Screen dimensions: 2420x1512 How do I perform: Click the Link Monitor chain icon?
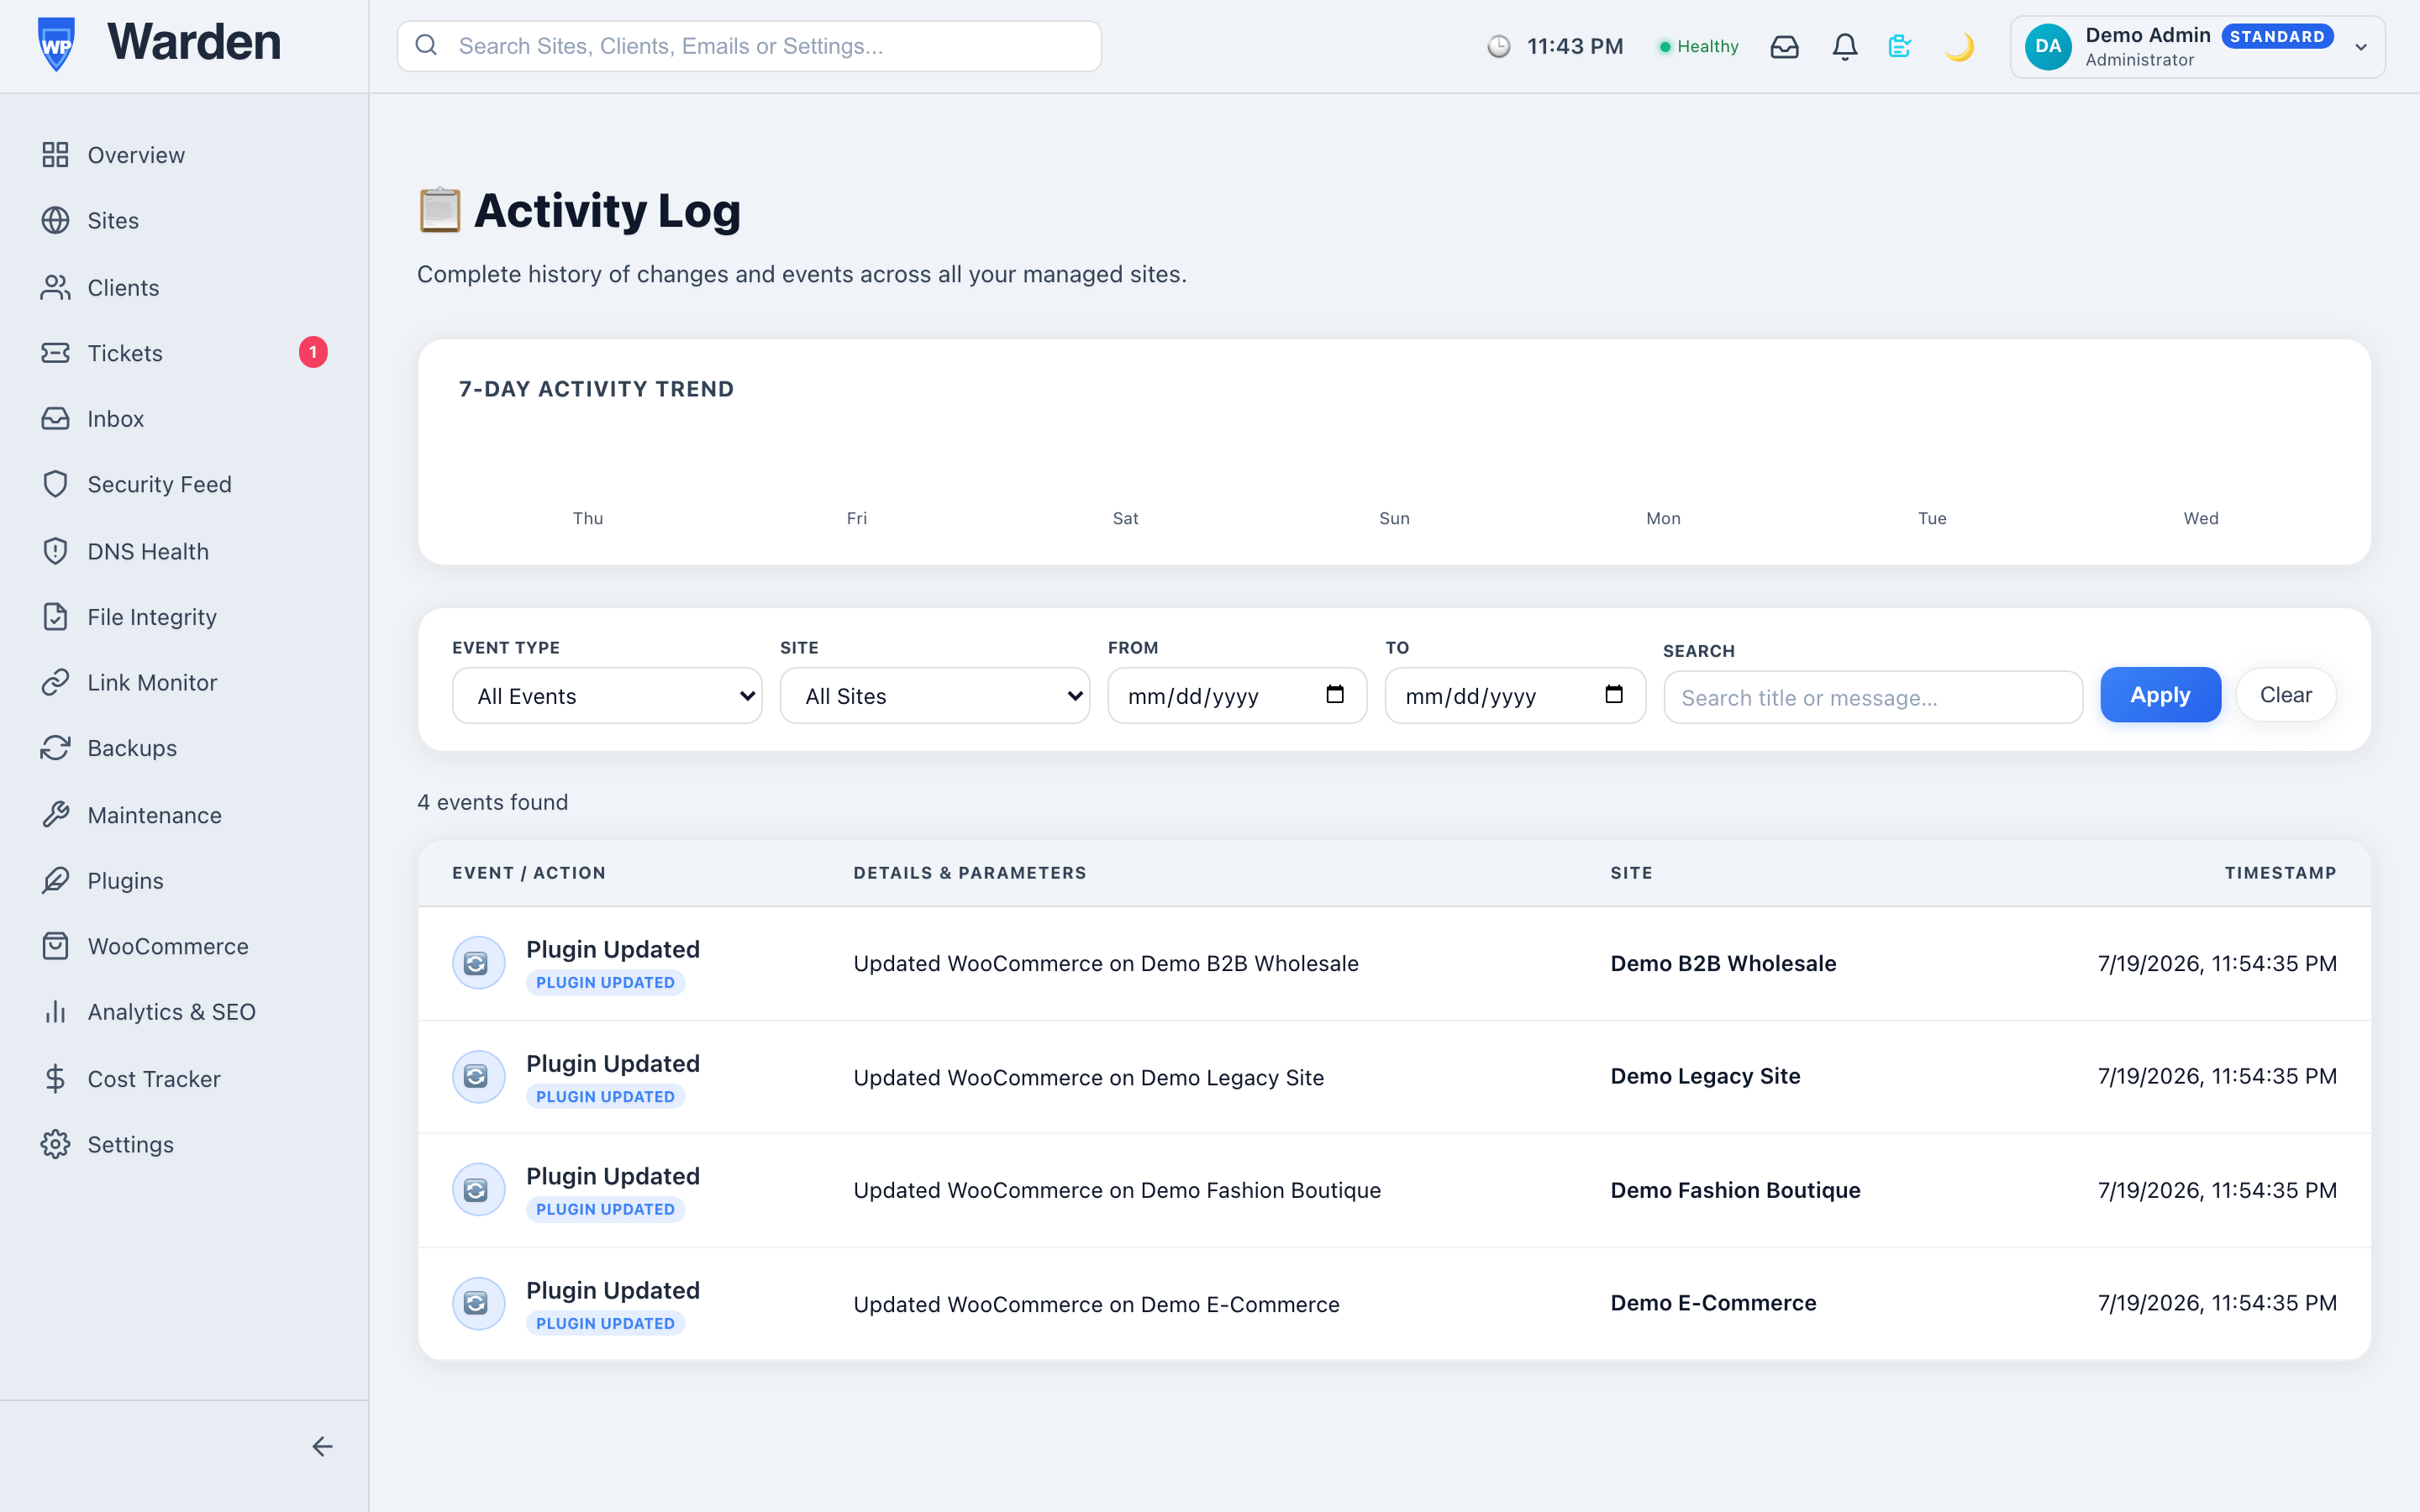[55, 682]
